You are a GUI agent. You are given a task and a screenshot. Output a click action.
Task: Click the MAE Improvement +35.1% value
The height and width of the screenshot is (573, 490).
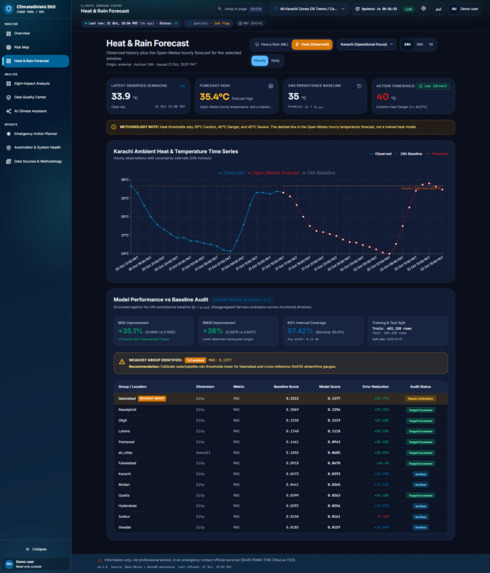click(x=130, y=331)
